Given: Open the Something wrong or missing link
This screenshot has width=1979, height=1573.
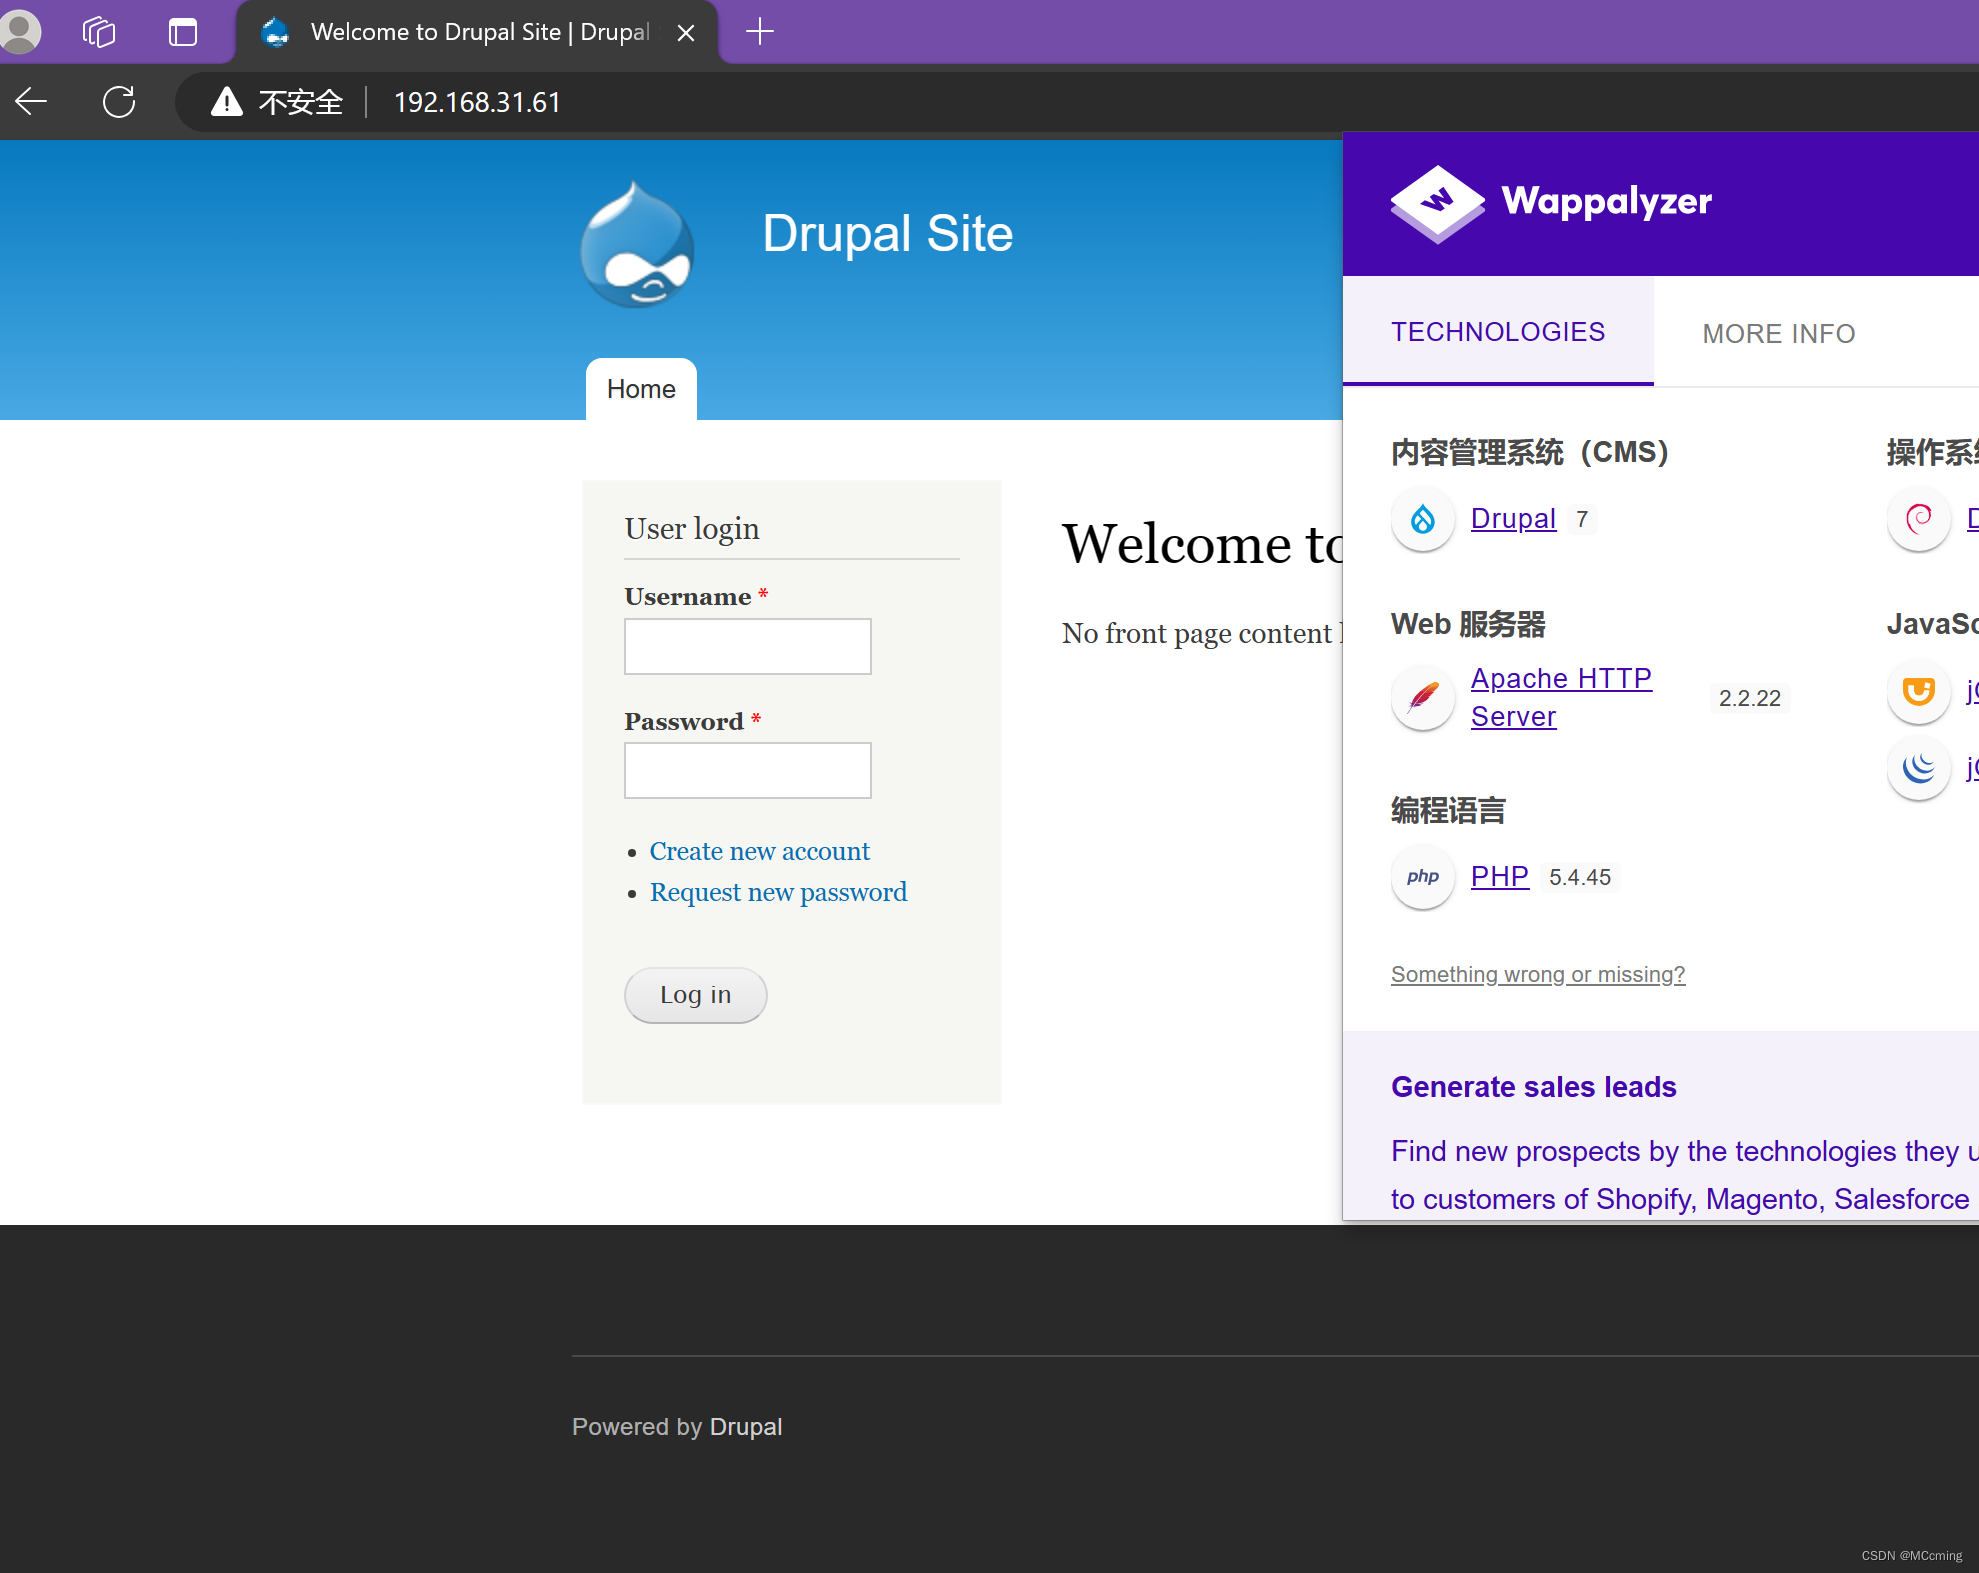Looking at the screenshot, I should coord(1538,974).
